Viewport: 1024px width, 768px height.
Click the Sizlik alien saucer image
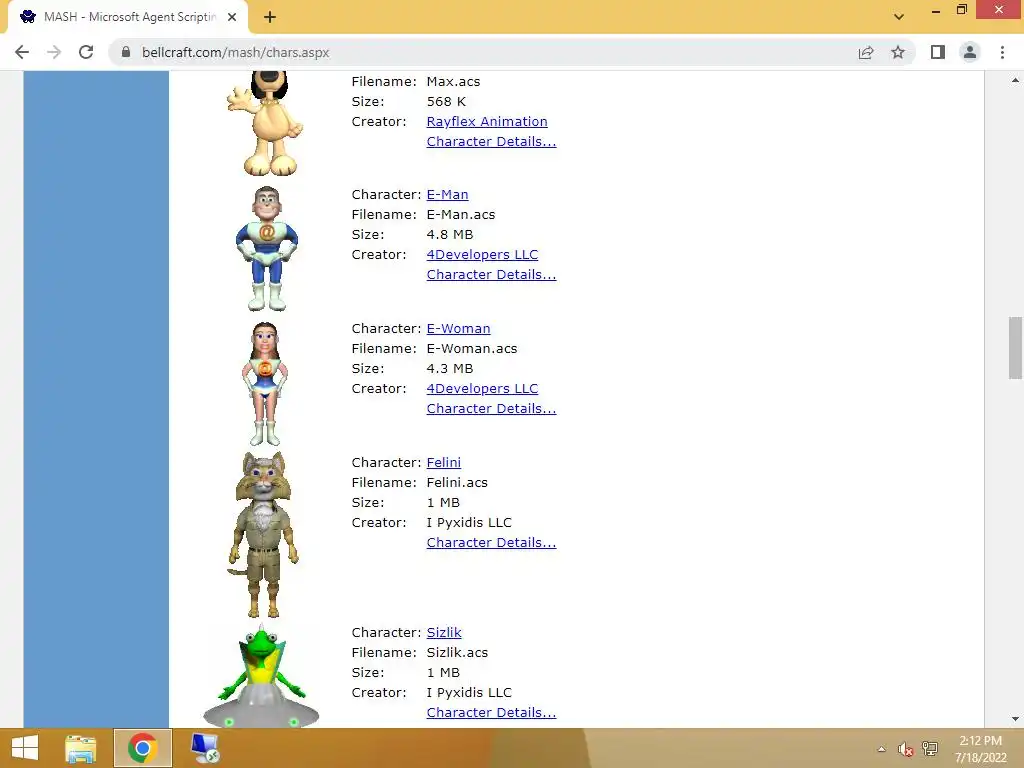coord(261,676)
